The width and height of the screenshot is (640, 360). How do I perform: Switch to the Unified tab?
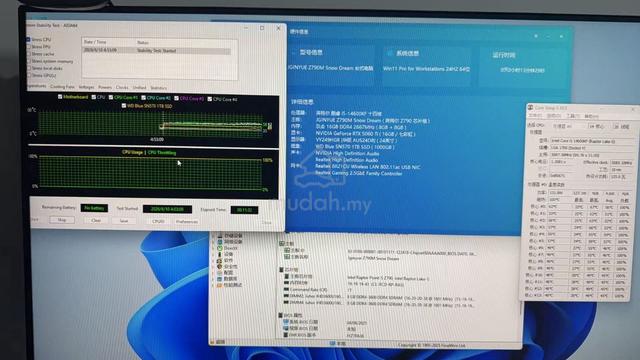139,88
